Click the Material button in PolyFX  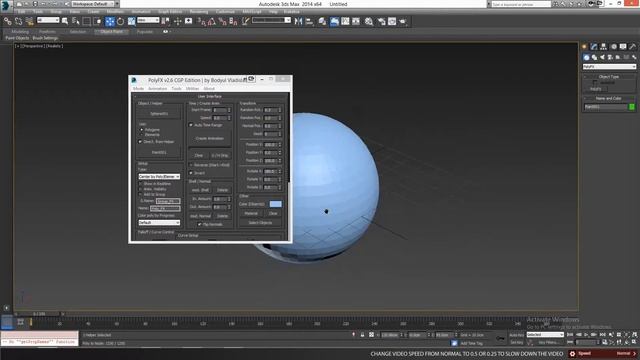pos(251,213)
